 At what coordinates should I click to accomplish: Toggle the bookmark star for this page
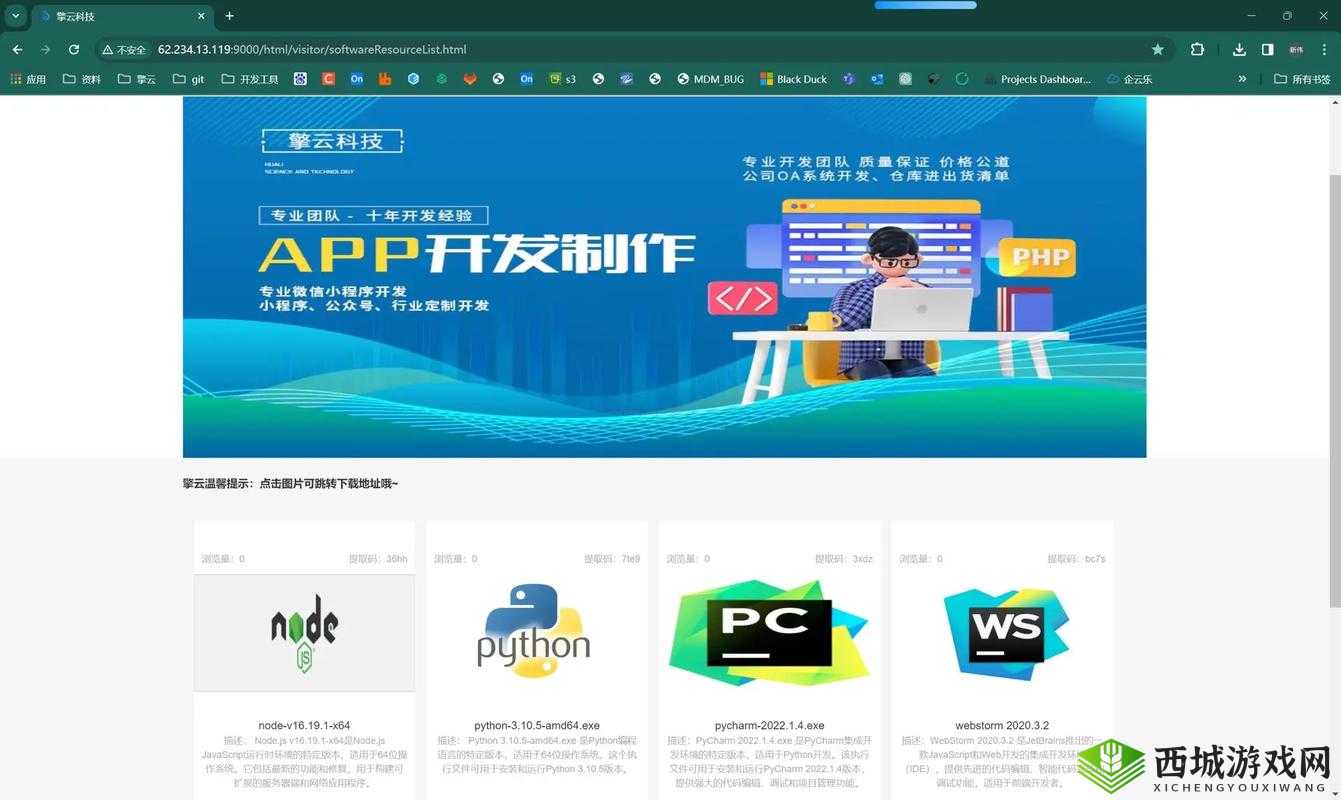coord(1157,49)
